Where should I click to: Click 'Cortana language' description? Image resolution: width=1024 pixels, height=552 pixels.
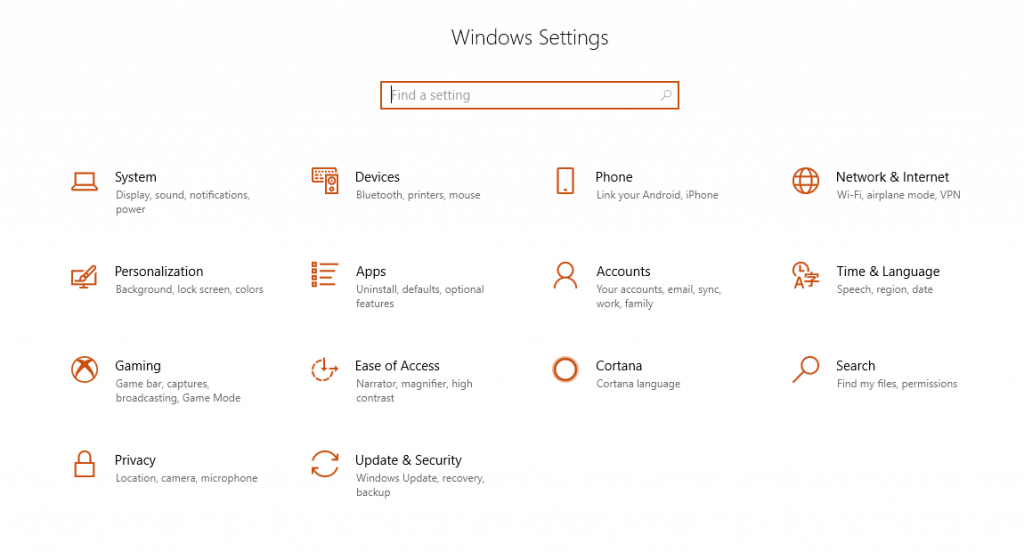(x=638, y=383)
